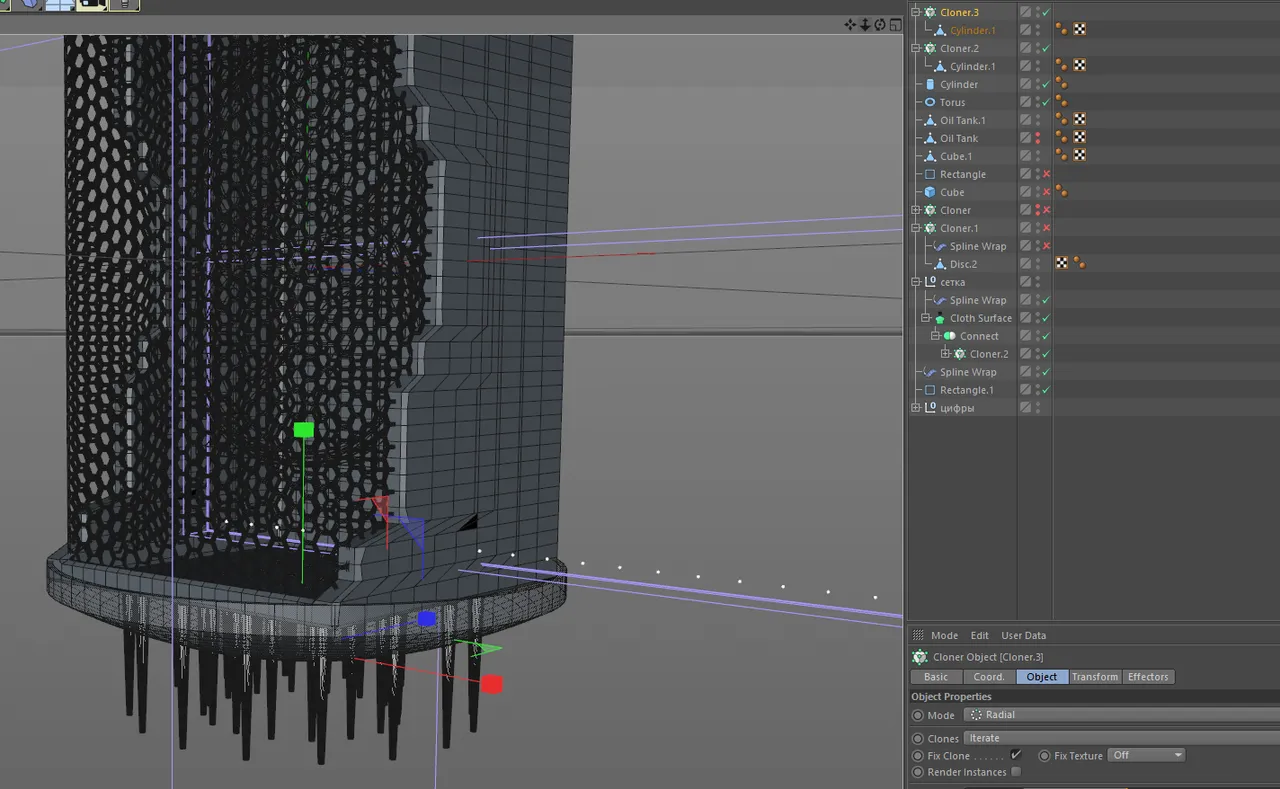
Task: Open the Fix Texture dropdown set to Off
Action: pos(1147,755)
